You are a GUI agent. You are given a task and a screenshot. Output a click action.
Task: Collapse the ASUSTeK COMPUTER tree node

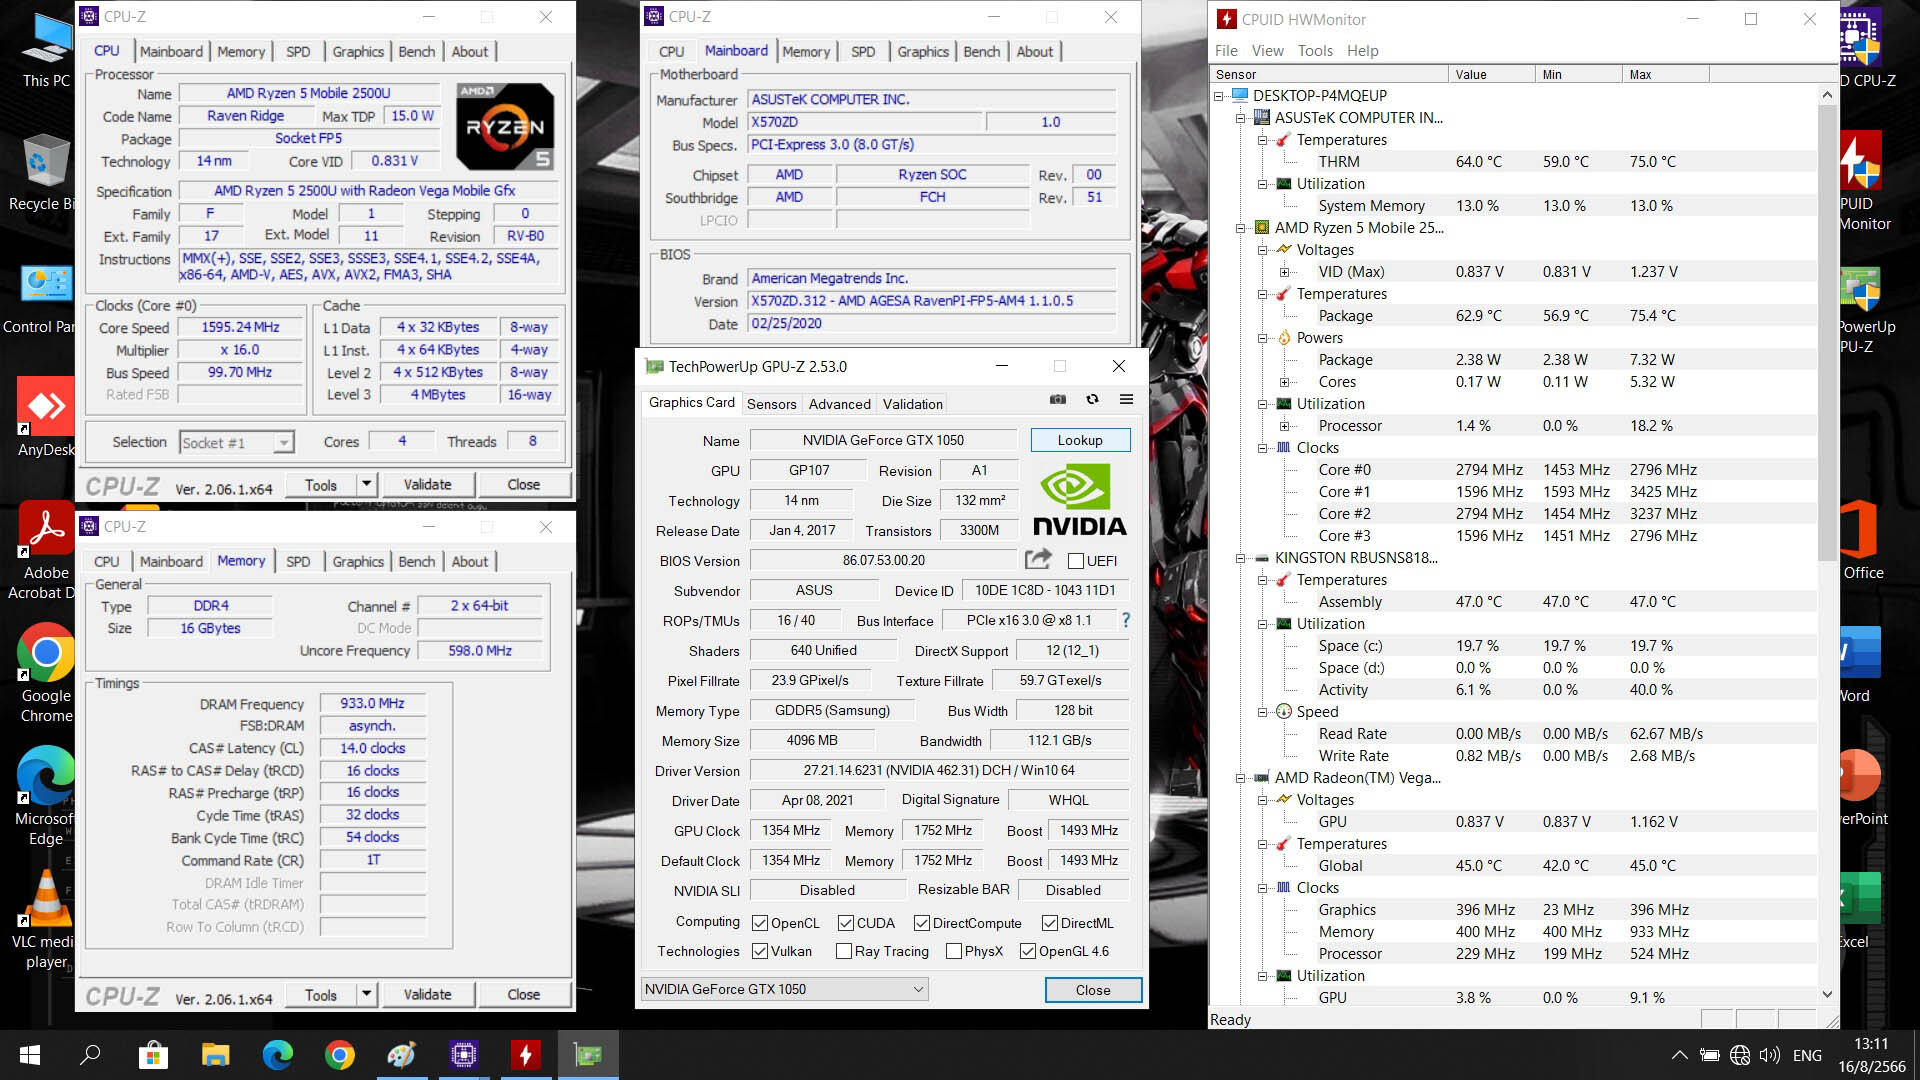(1241, 118)
